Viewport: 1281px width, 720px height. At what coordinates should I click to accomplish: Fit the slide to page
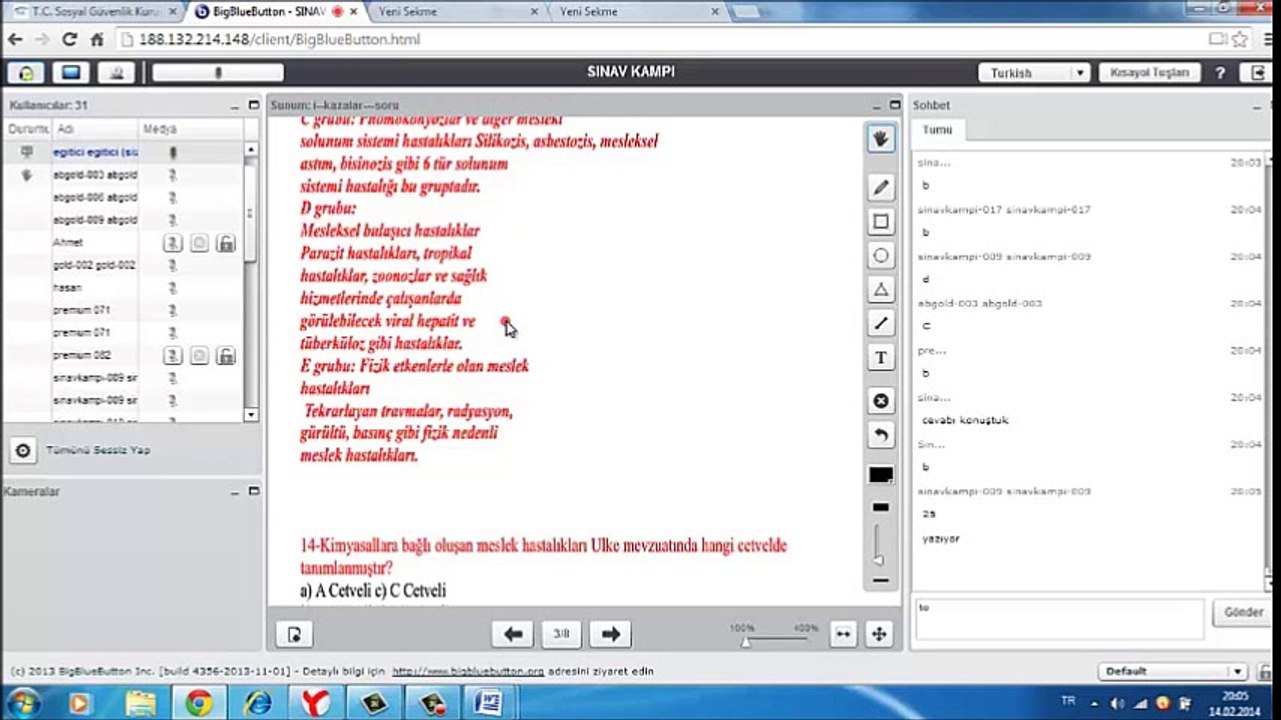click(879, 634)
